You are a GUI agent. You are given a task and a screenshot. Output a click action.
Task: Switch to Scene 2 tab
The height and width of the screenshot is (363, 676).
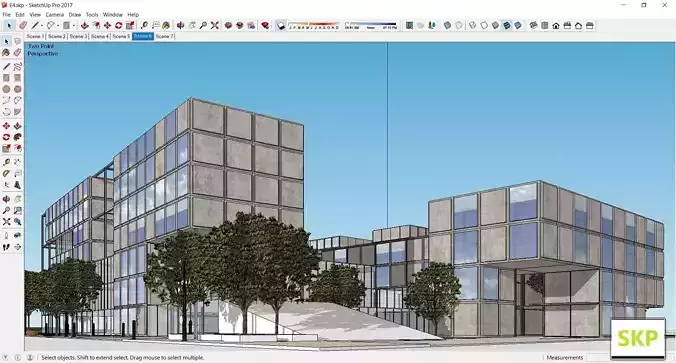[56, 36]
